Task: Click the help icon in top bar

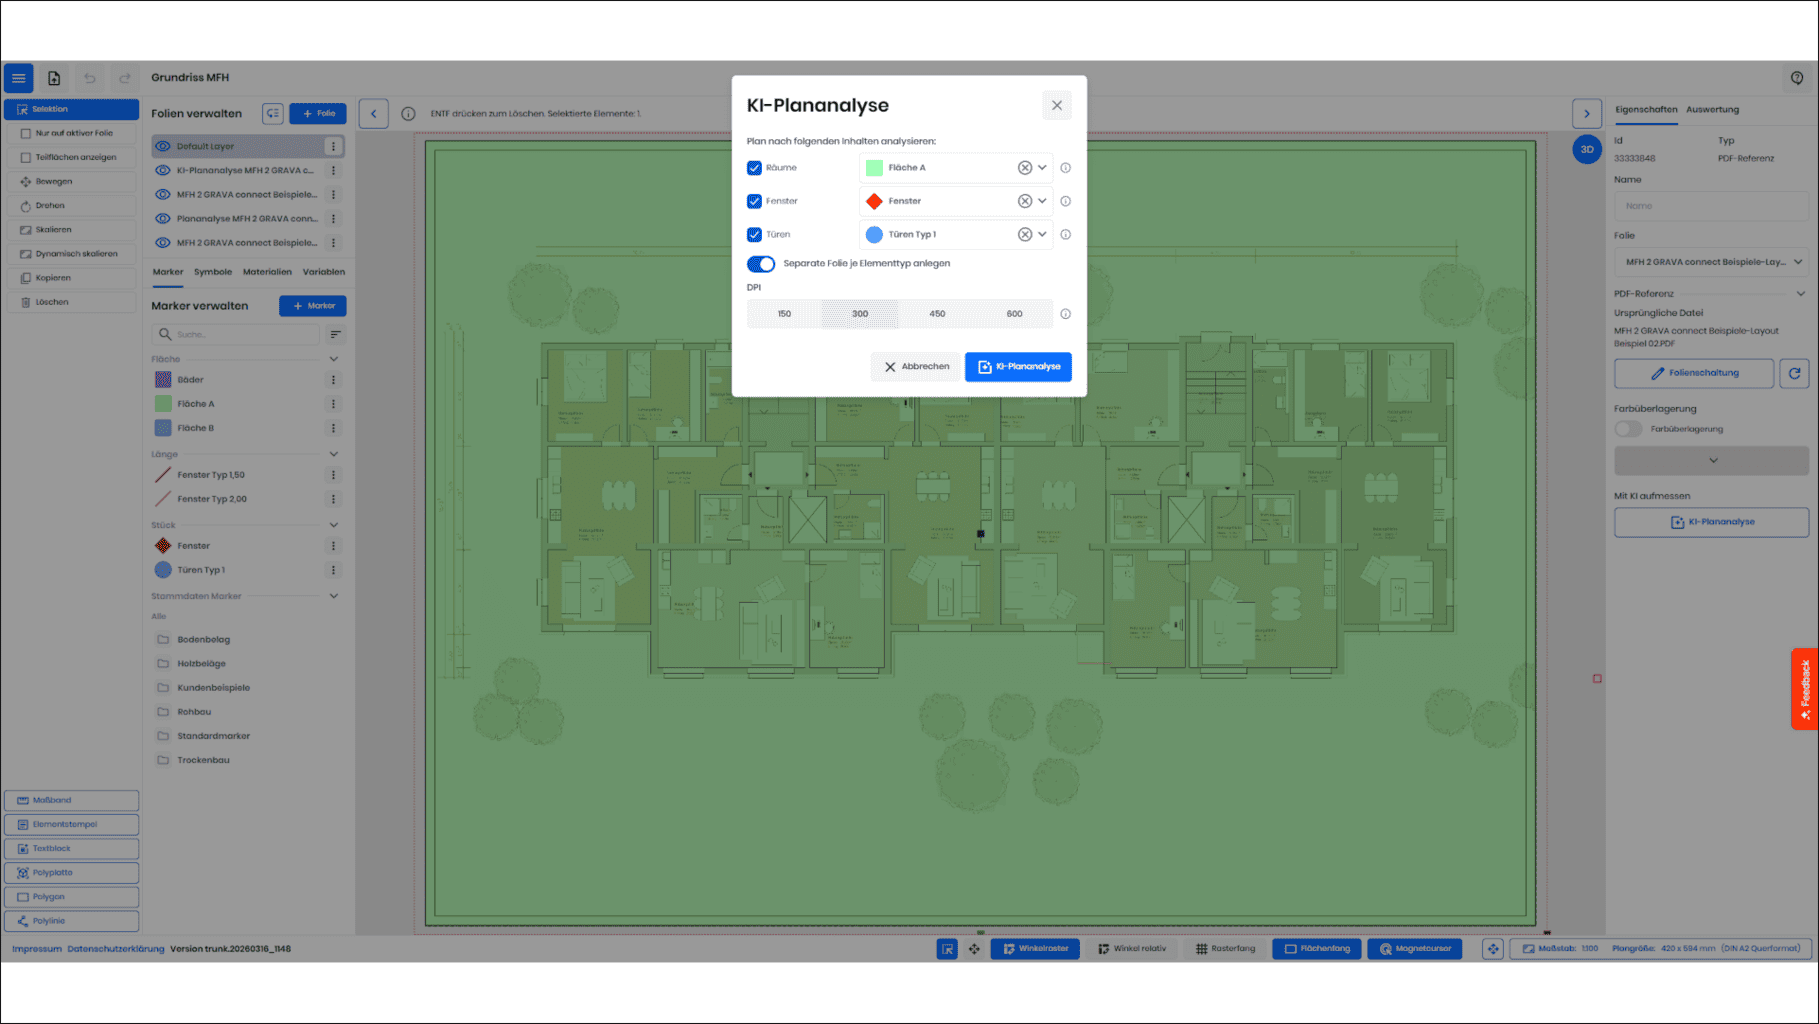Action: coord(1796,78)
